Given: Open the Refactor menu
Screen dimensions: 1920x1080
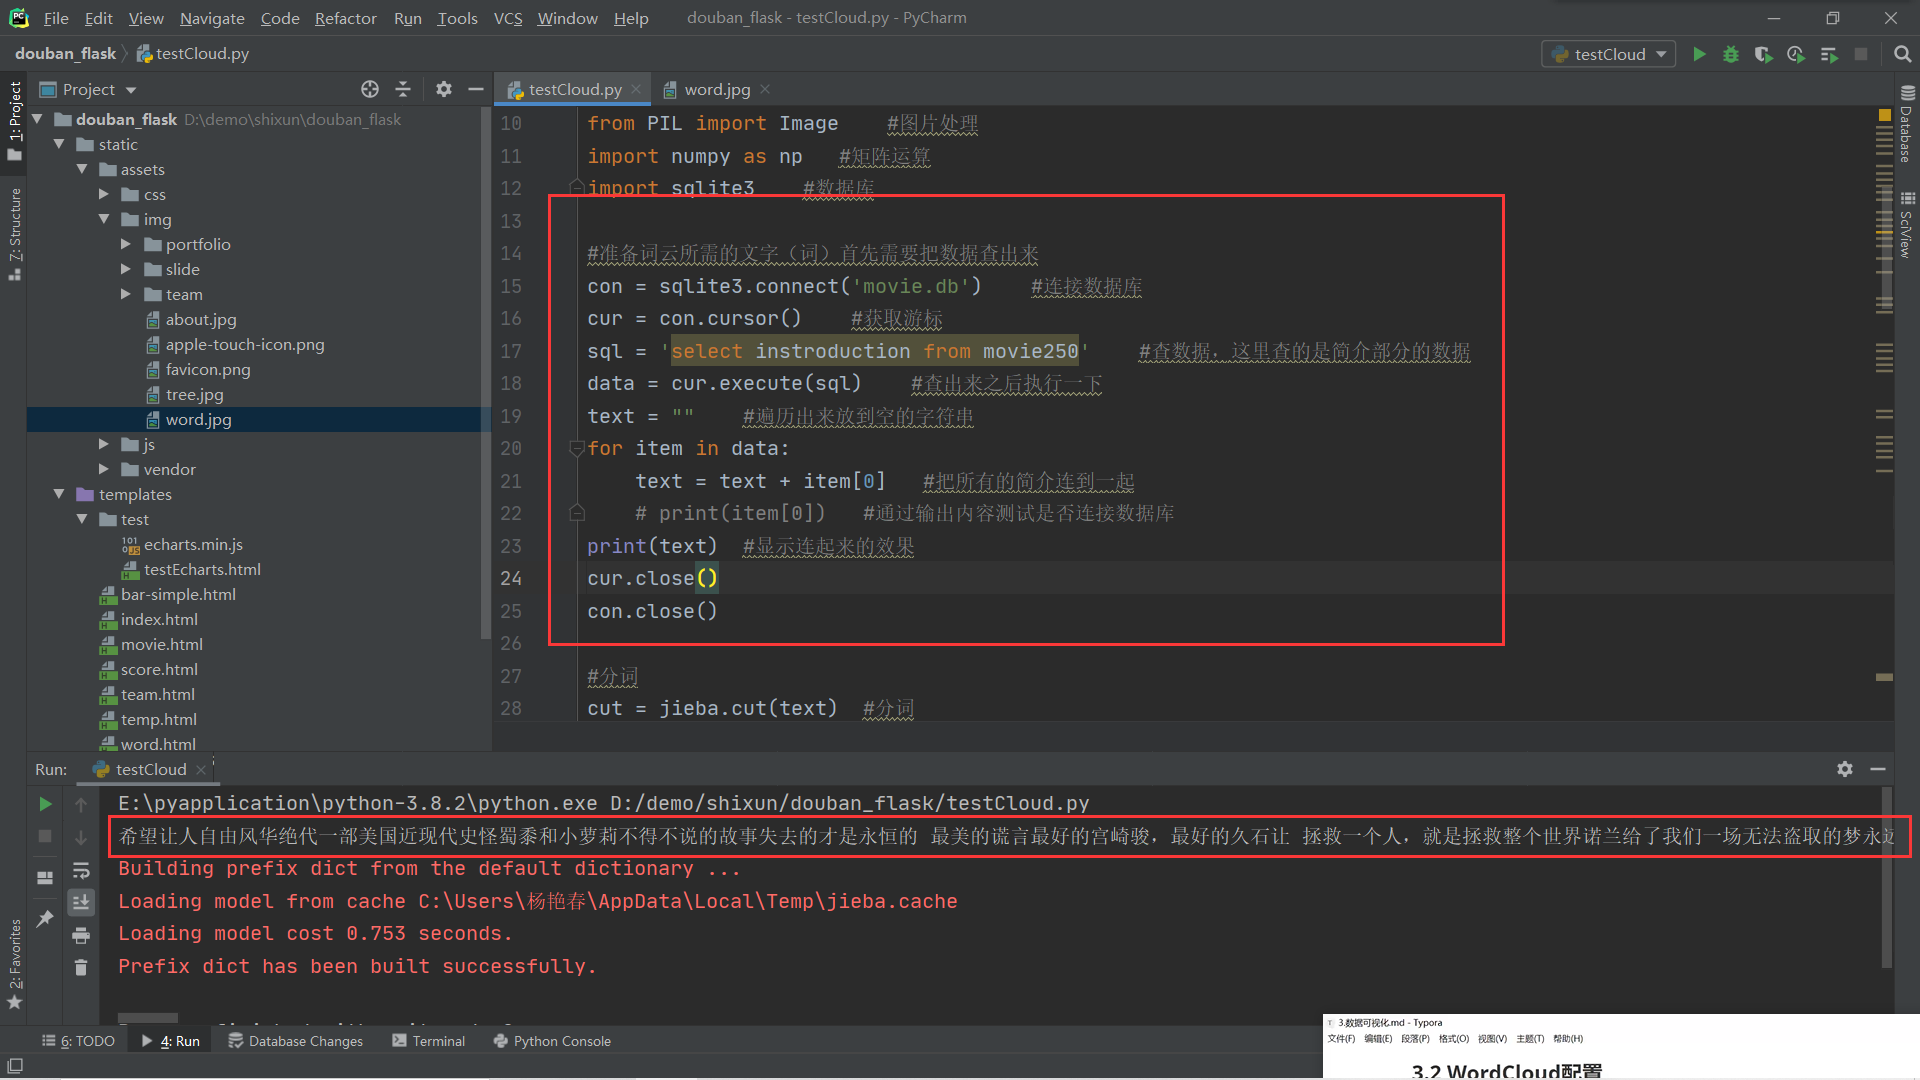Looking at the screenshot, I should (x=345, y=18).
